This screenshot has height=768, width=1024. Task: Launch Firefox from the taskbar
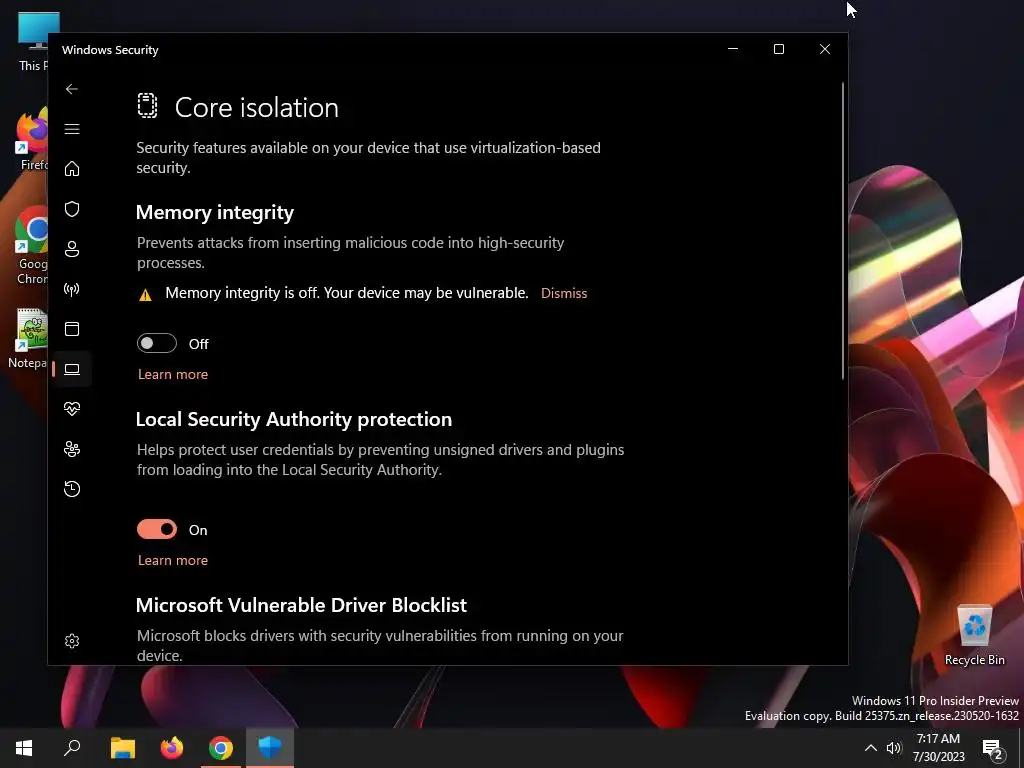pyautogui.click(x=172, y=748)
